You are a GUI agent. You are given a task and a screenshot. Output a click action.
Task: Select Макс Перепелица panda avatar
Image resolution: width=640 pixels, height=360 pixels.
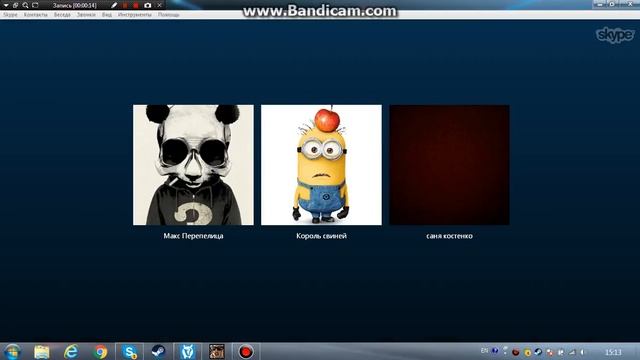point(193,165)
